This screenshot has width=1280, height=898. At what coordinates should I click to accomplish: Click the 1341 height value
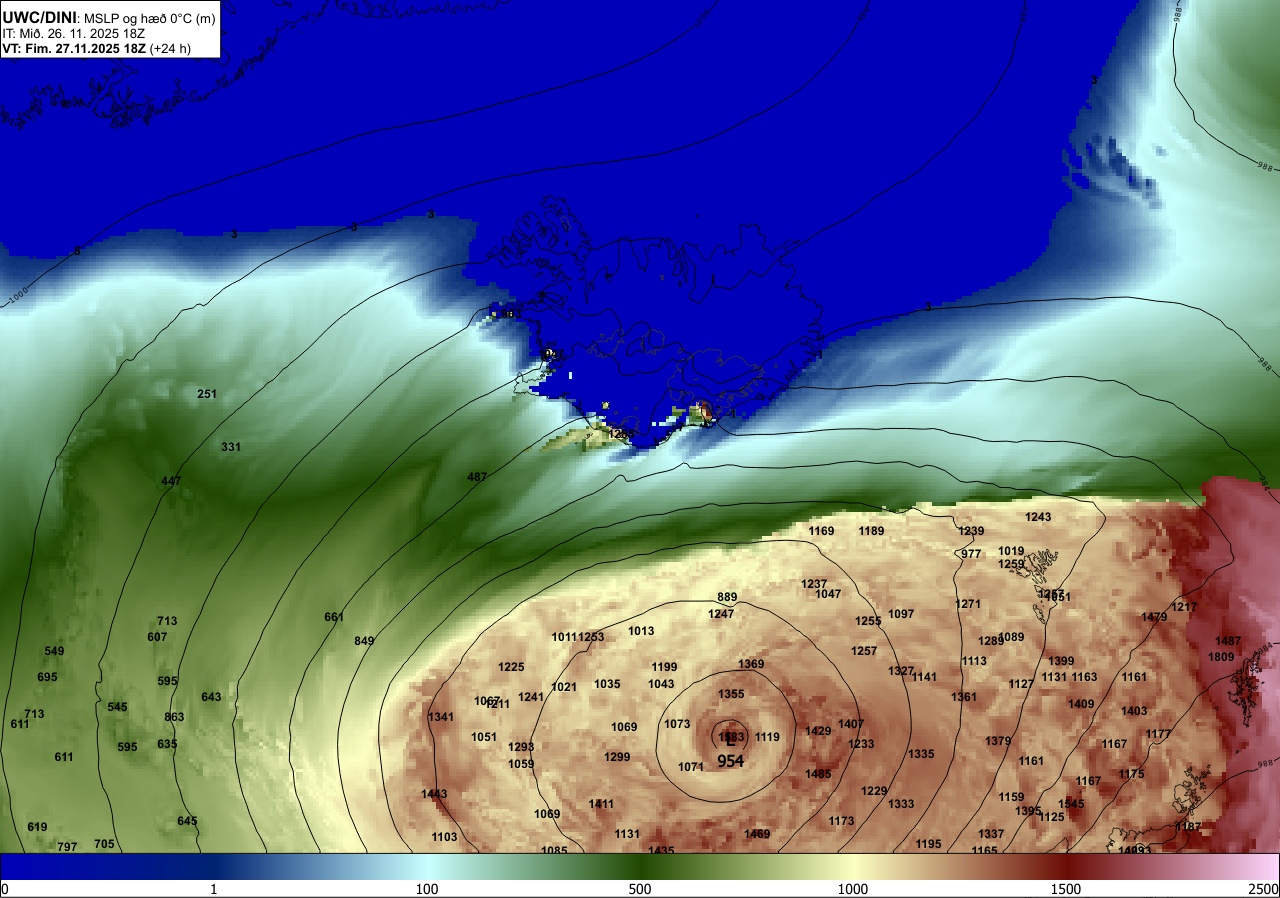pyautogui.click(x=441, y=717)
